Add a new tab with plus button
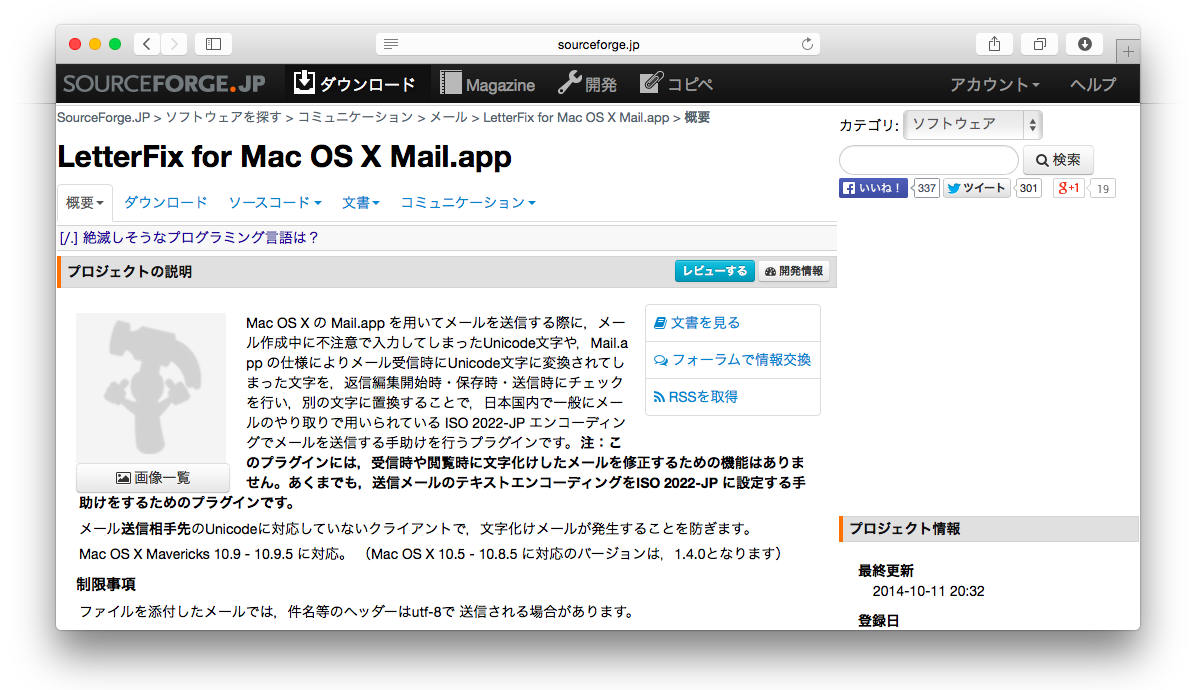The height and width of the screenshot is (690, 1196). pyautogui.click(x=1127, y=52)
